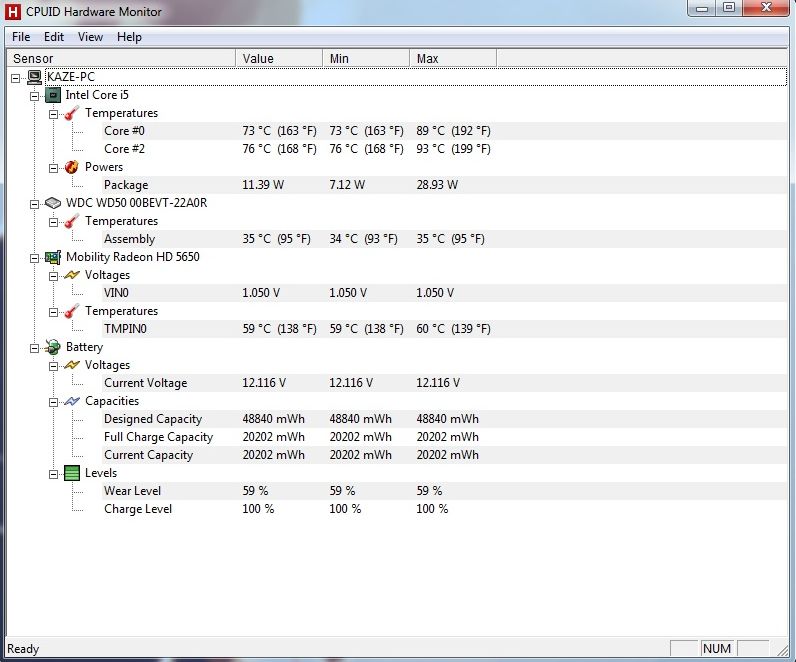Click the green bars icon beside Levels
Screen dimensions: 796x662
[72, 473]
